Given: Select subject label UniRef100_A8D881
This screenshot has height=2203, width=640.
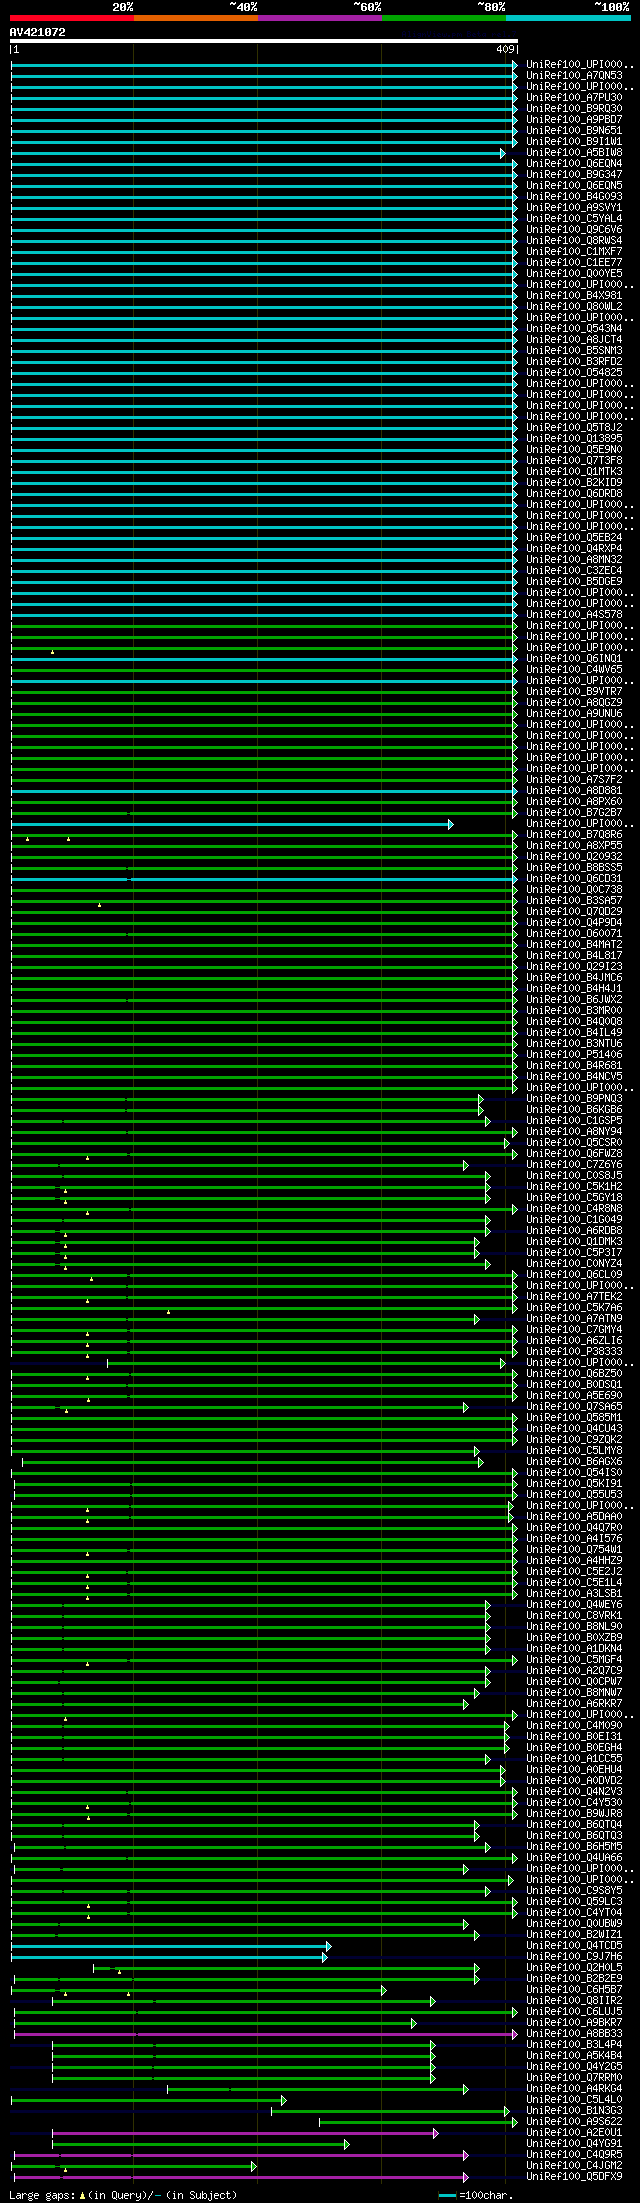Looking at the screenshot, I should [x=574, y=791].
